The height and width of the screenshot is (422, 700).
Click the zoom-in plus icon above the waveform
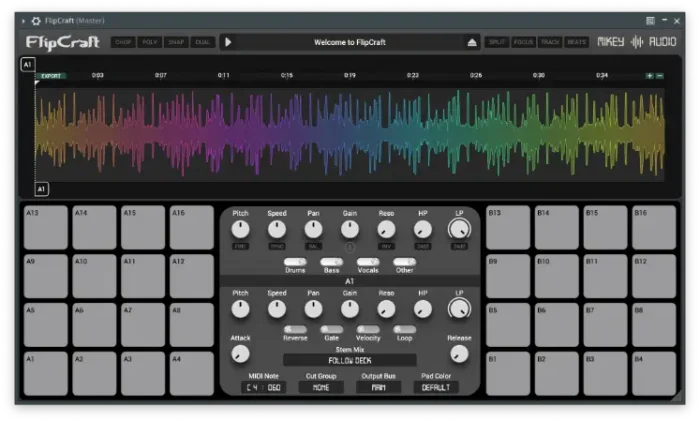(650, 75)
